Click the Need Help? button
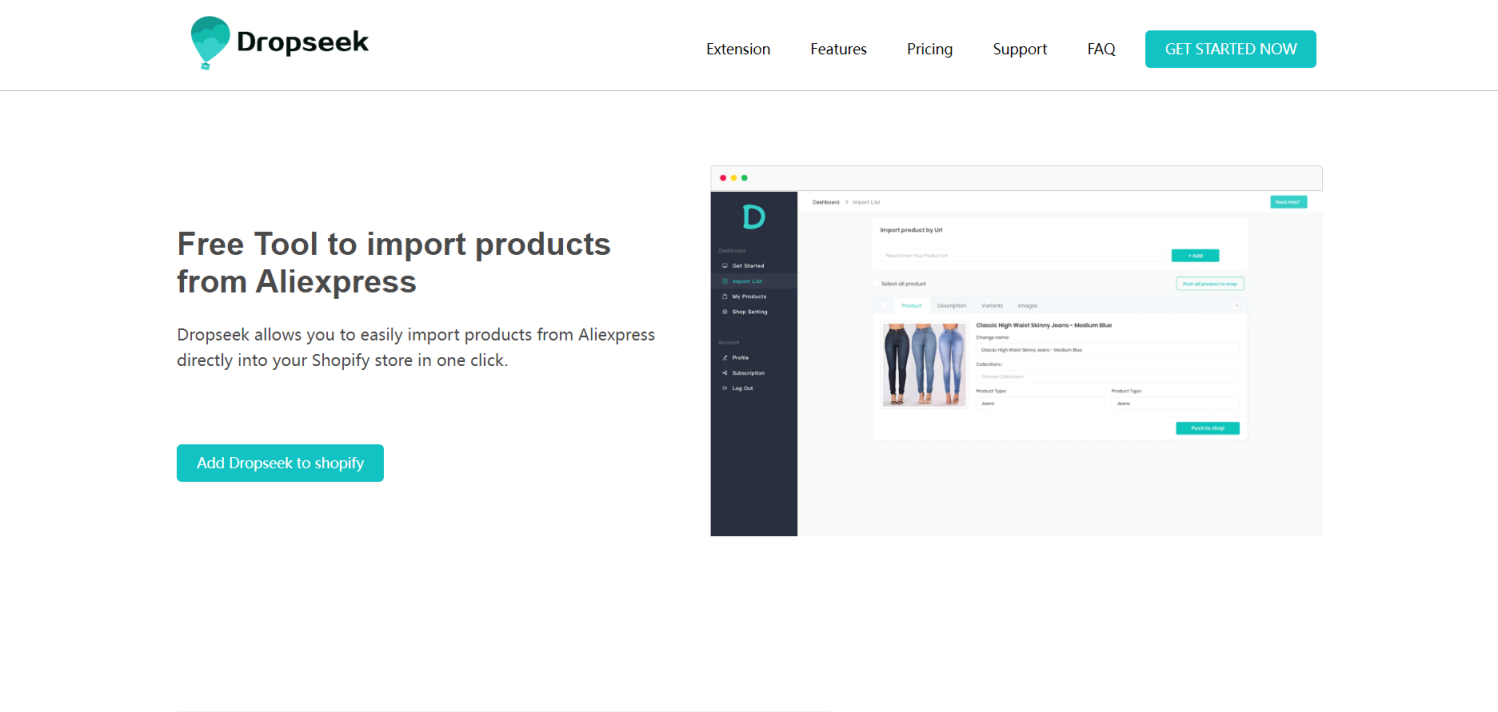Viewport: 1498px width, 712px height. [1288, 201]
